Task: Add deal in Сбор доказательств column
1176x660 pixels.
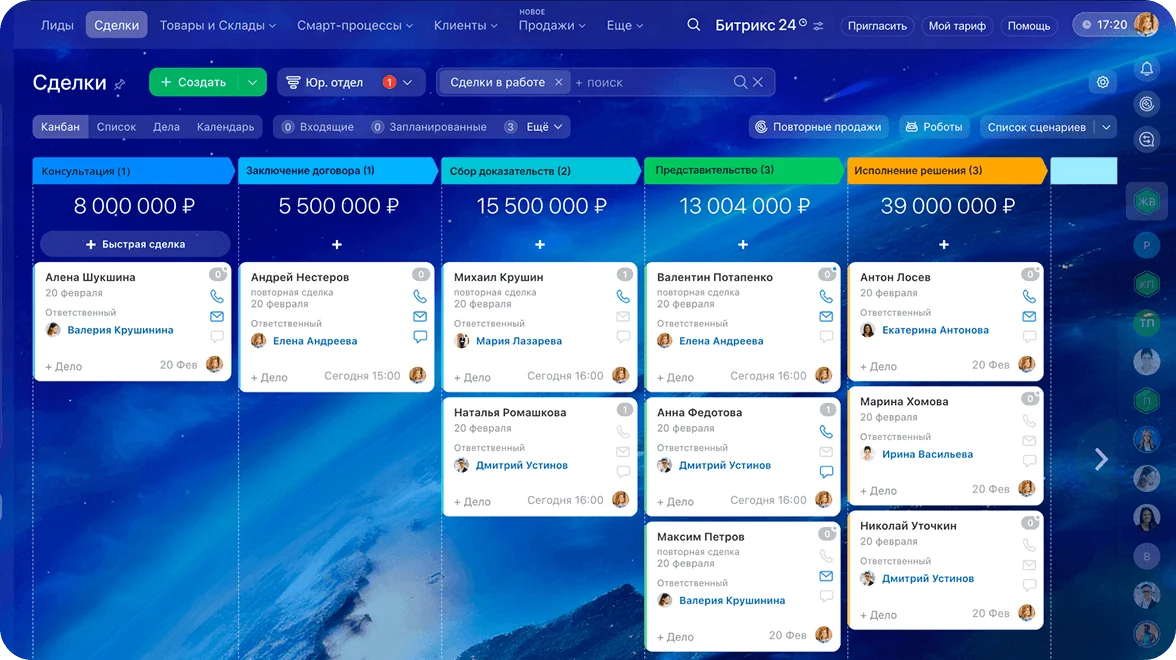Action: click(x=539, y=244)
